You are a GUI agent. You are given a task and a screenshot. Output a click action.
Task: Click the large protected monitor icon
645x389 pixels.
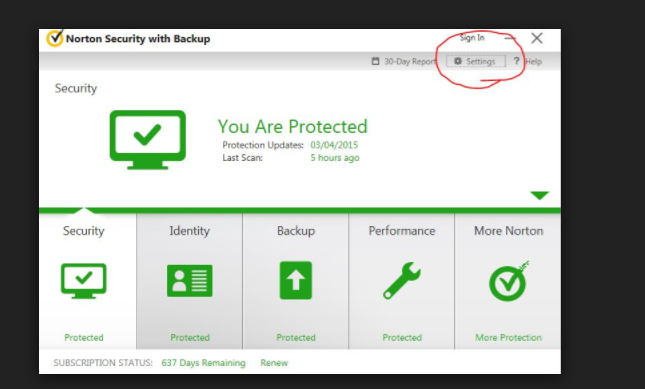coord(148,140)
